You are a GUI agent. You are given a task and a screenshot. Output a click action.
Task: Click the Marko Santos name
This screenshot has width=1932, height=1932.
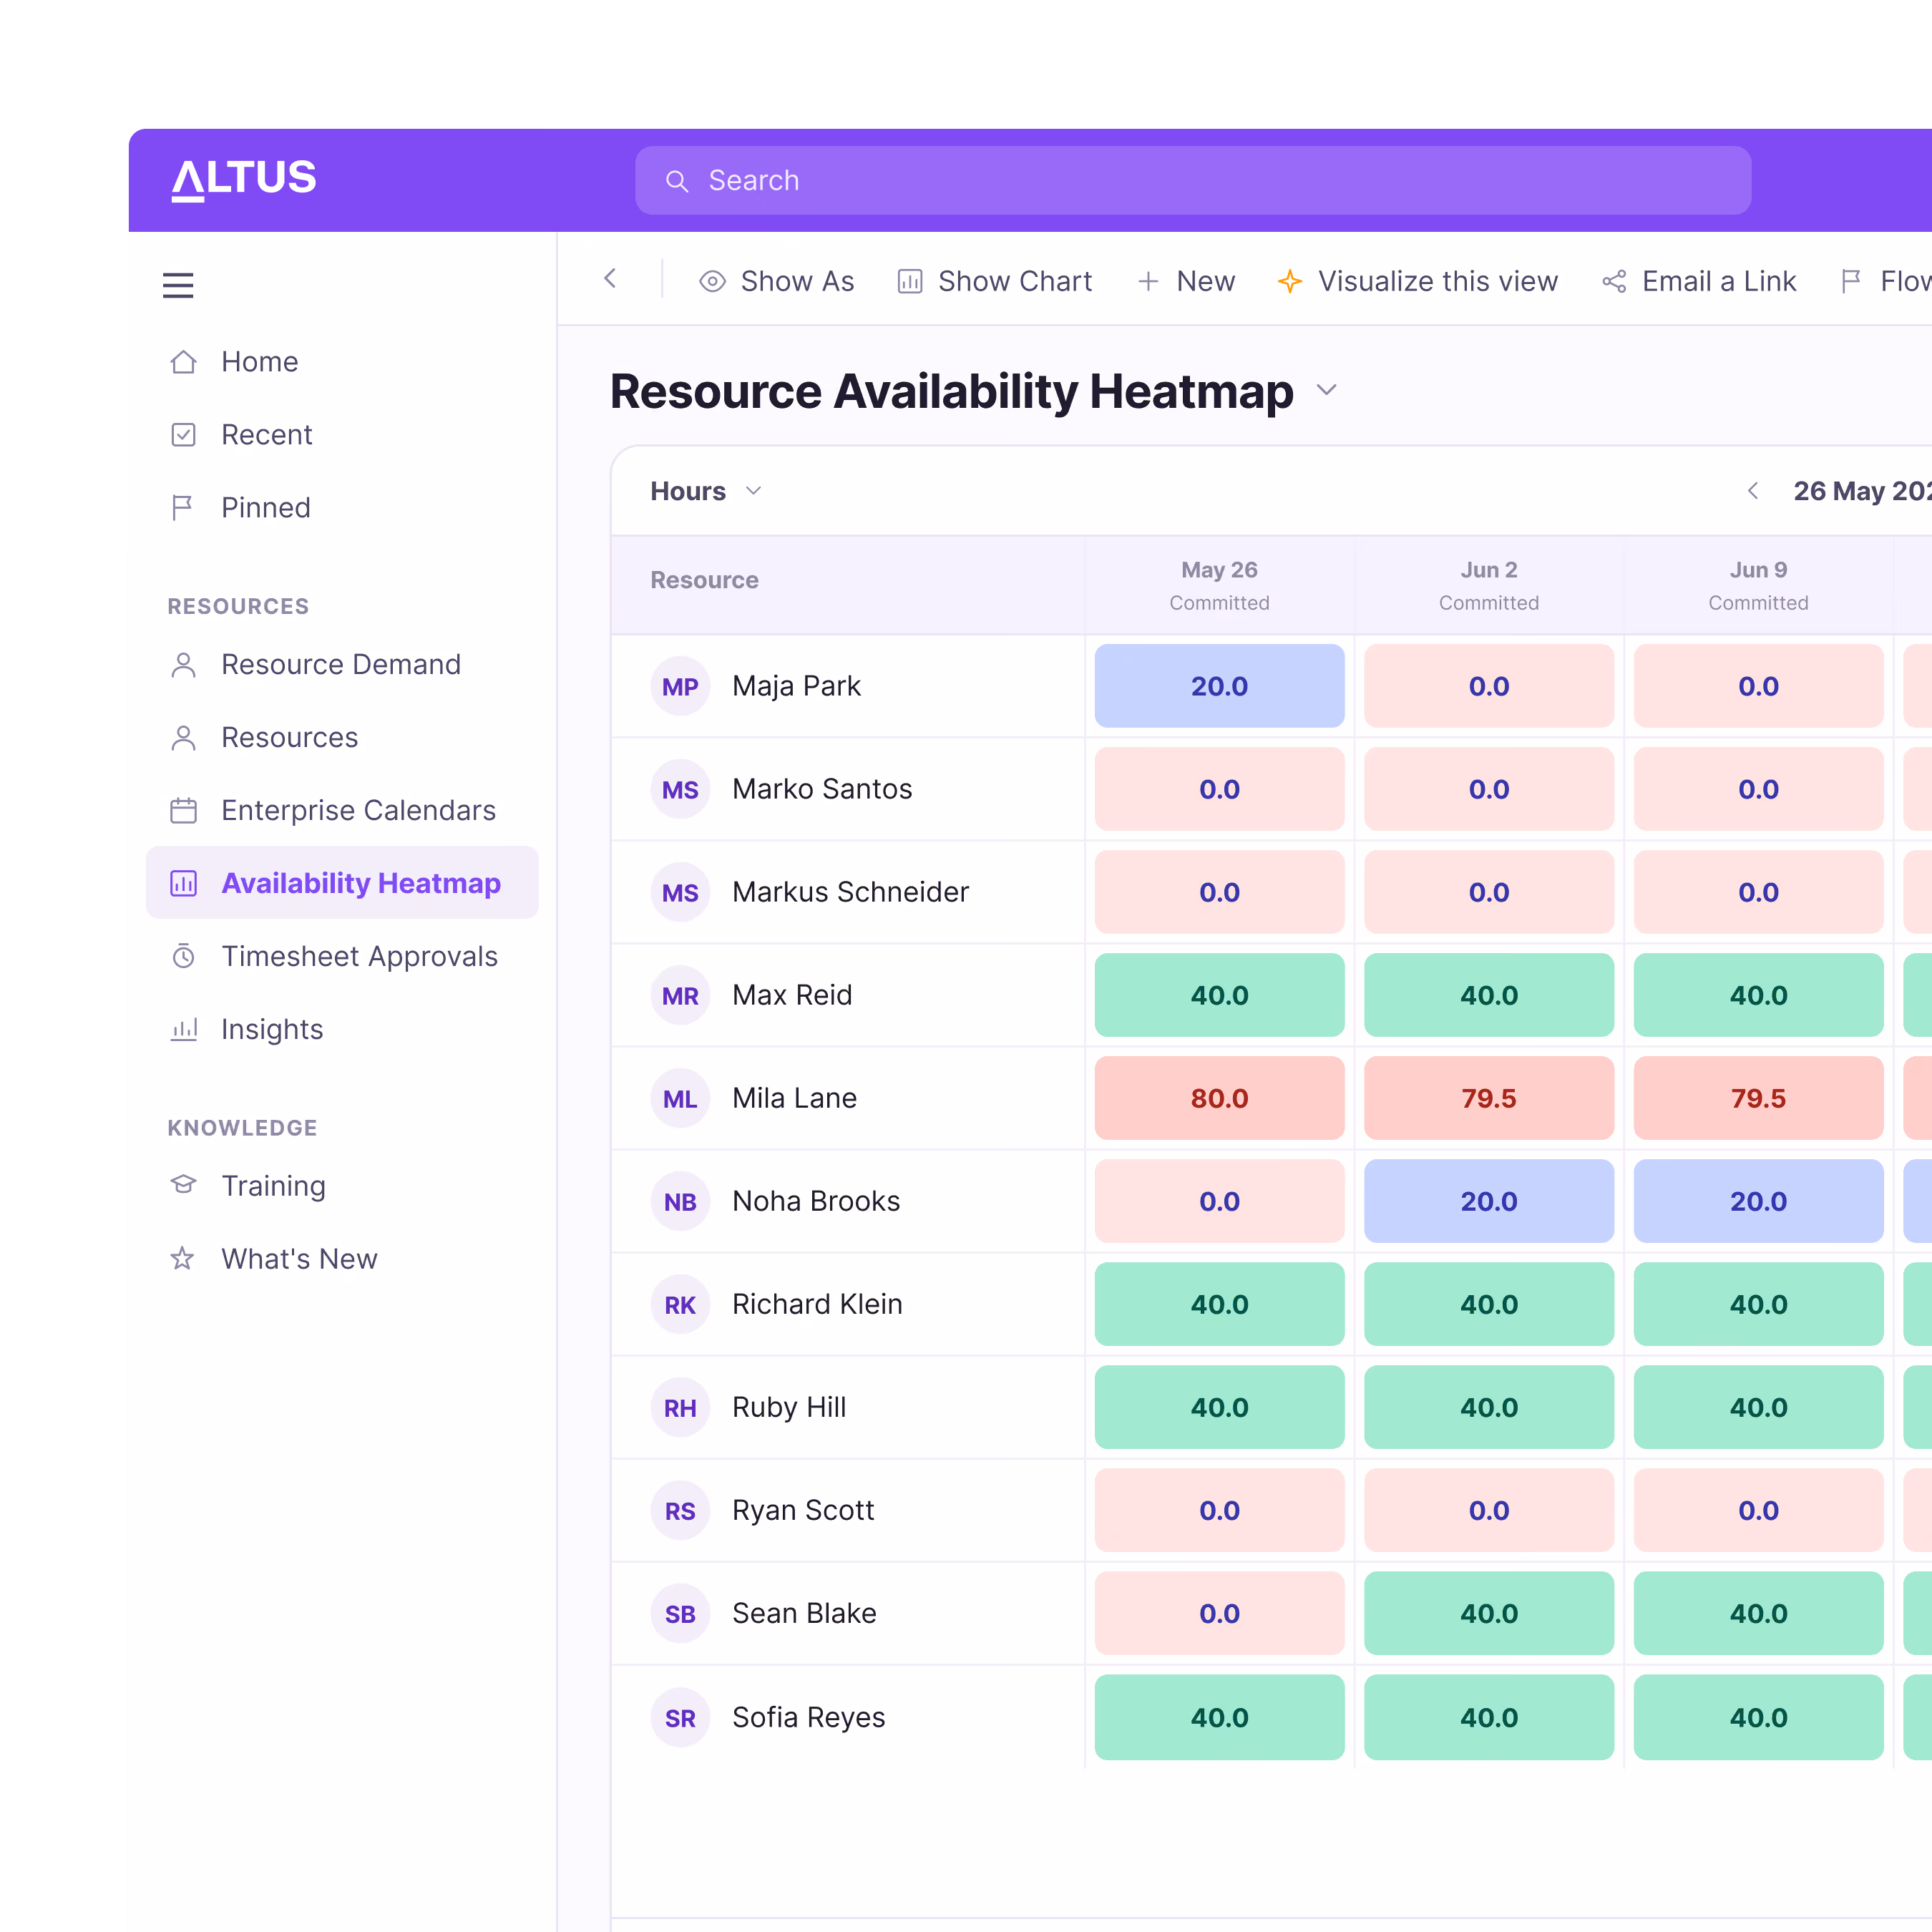click(822, 789)
